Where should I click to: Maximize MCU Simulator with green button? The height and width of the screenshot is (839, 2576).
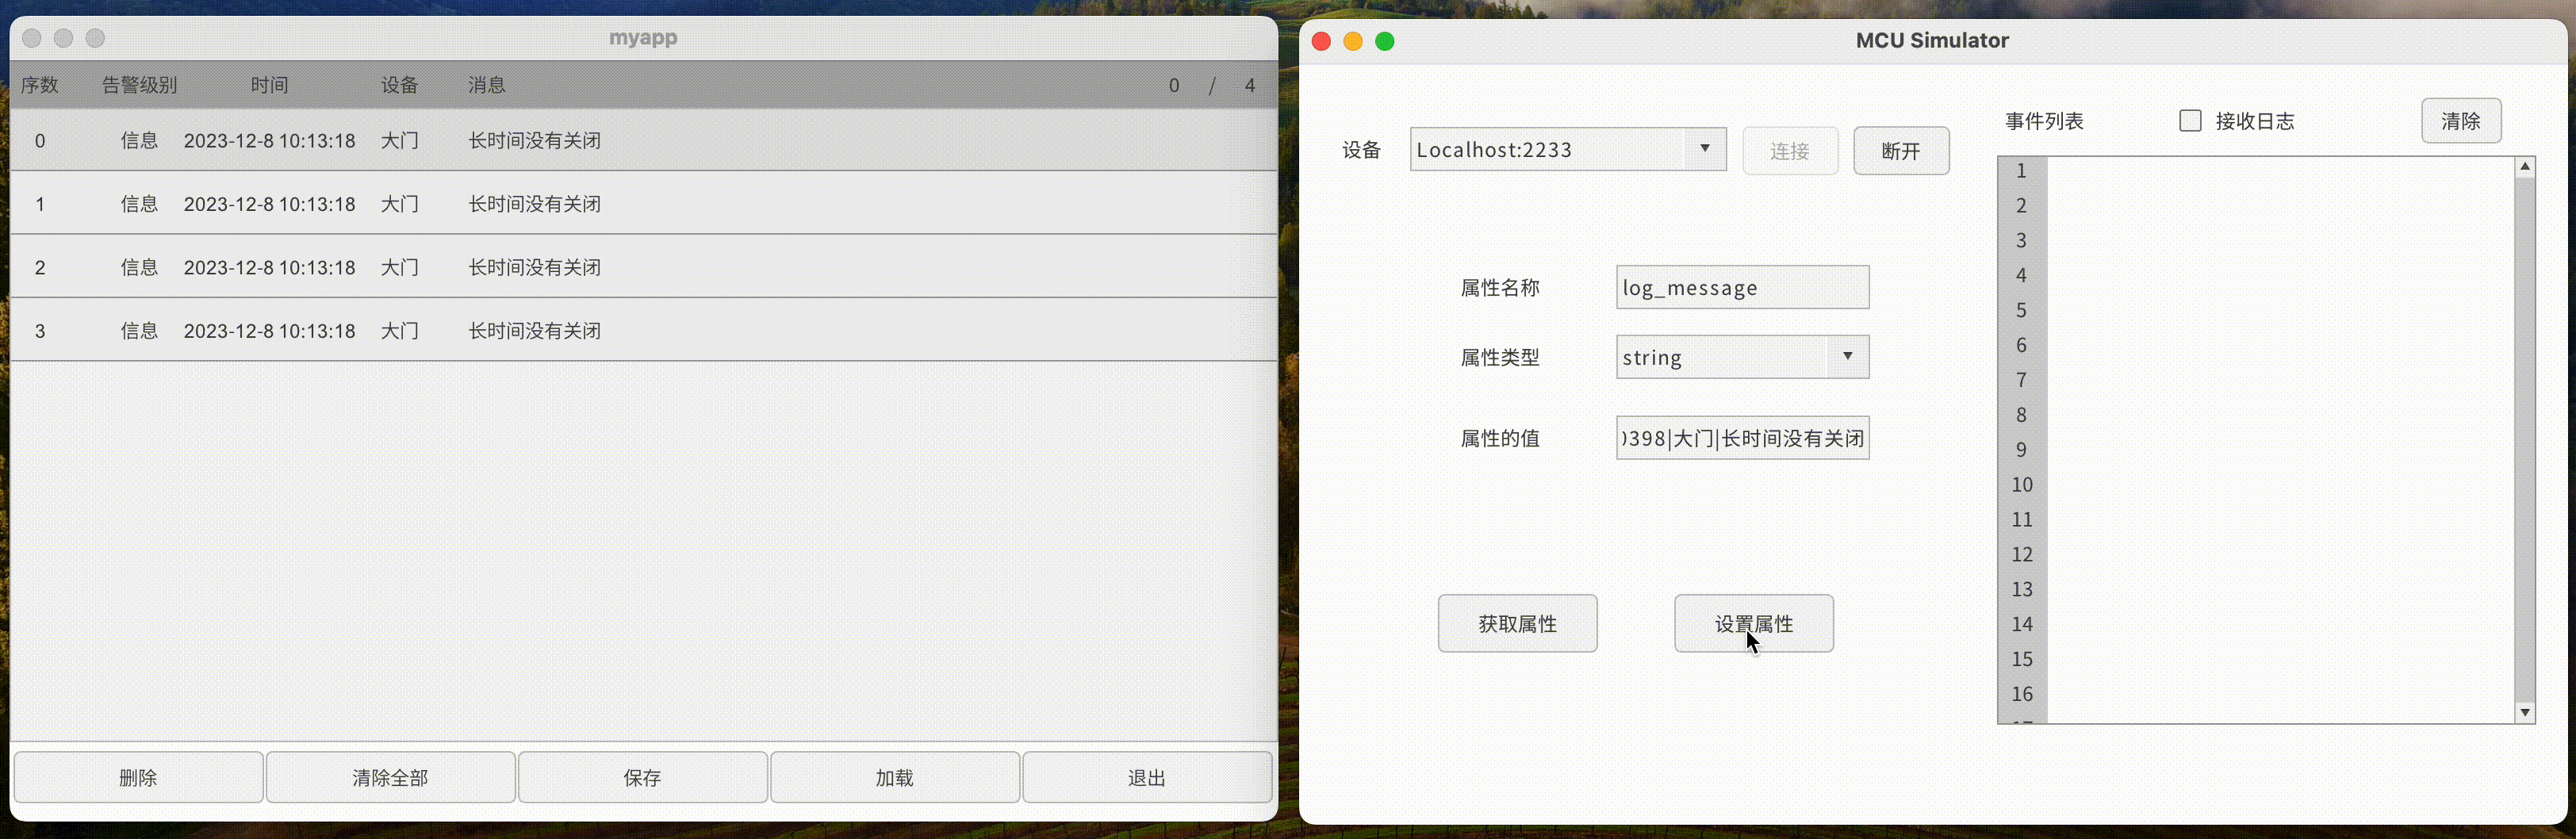point(1385,41)
